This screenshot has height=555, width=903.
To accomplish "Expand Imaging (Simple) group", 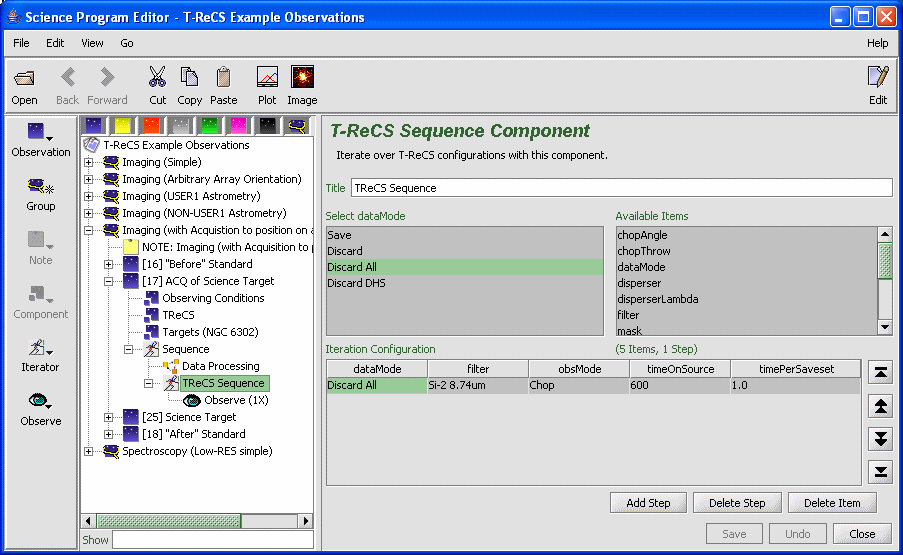I will 89,162.
